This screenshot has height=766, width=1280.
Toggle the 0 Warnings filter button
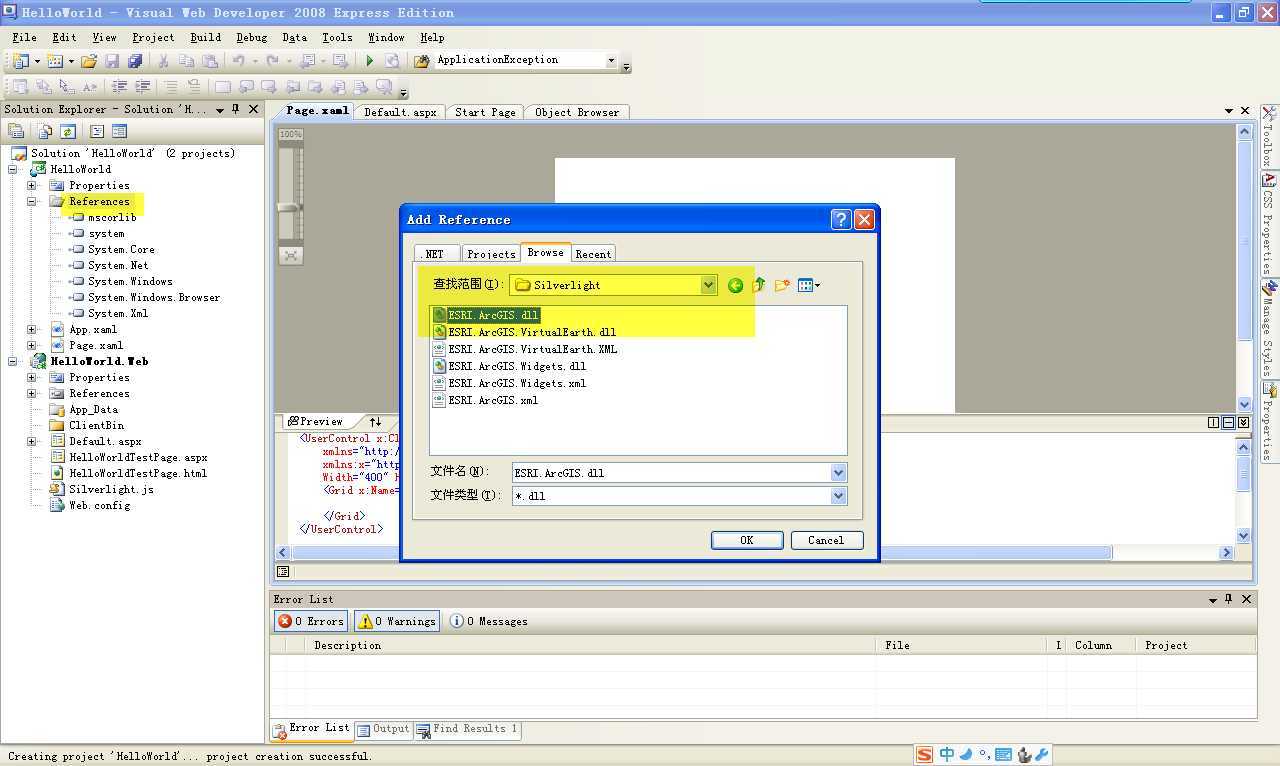[396, 621]
